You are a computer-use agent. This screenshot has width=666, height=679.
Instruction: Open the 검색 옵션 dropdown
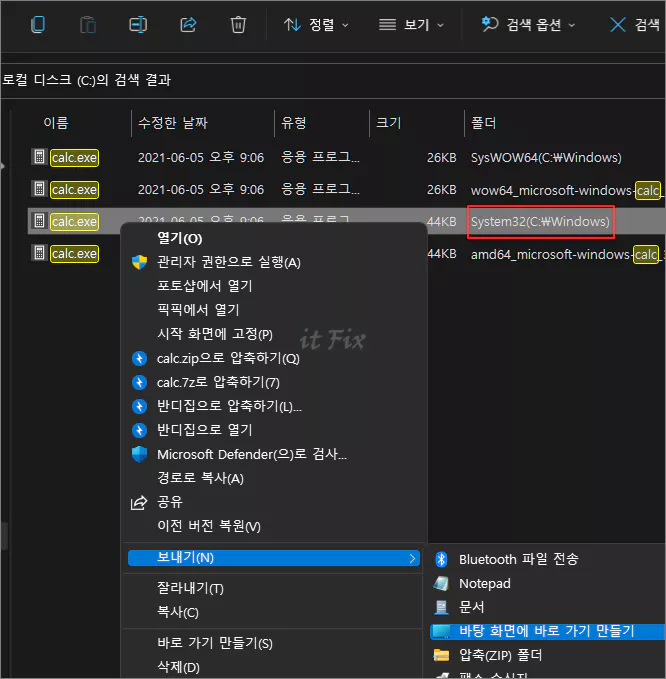(x=528, y=25)
